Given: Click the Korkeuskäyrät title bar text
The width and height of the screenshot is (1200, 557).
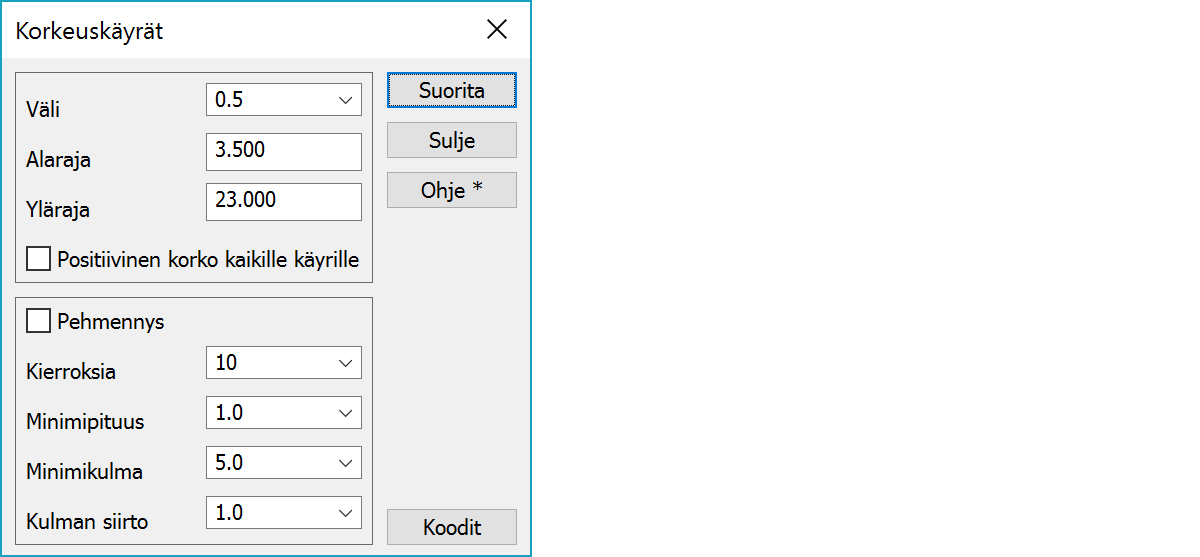Looking at the screenshot, I should tap(89, 31).
